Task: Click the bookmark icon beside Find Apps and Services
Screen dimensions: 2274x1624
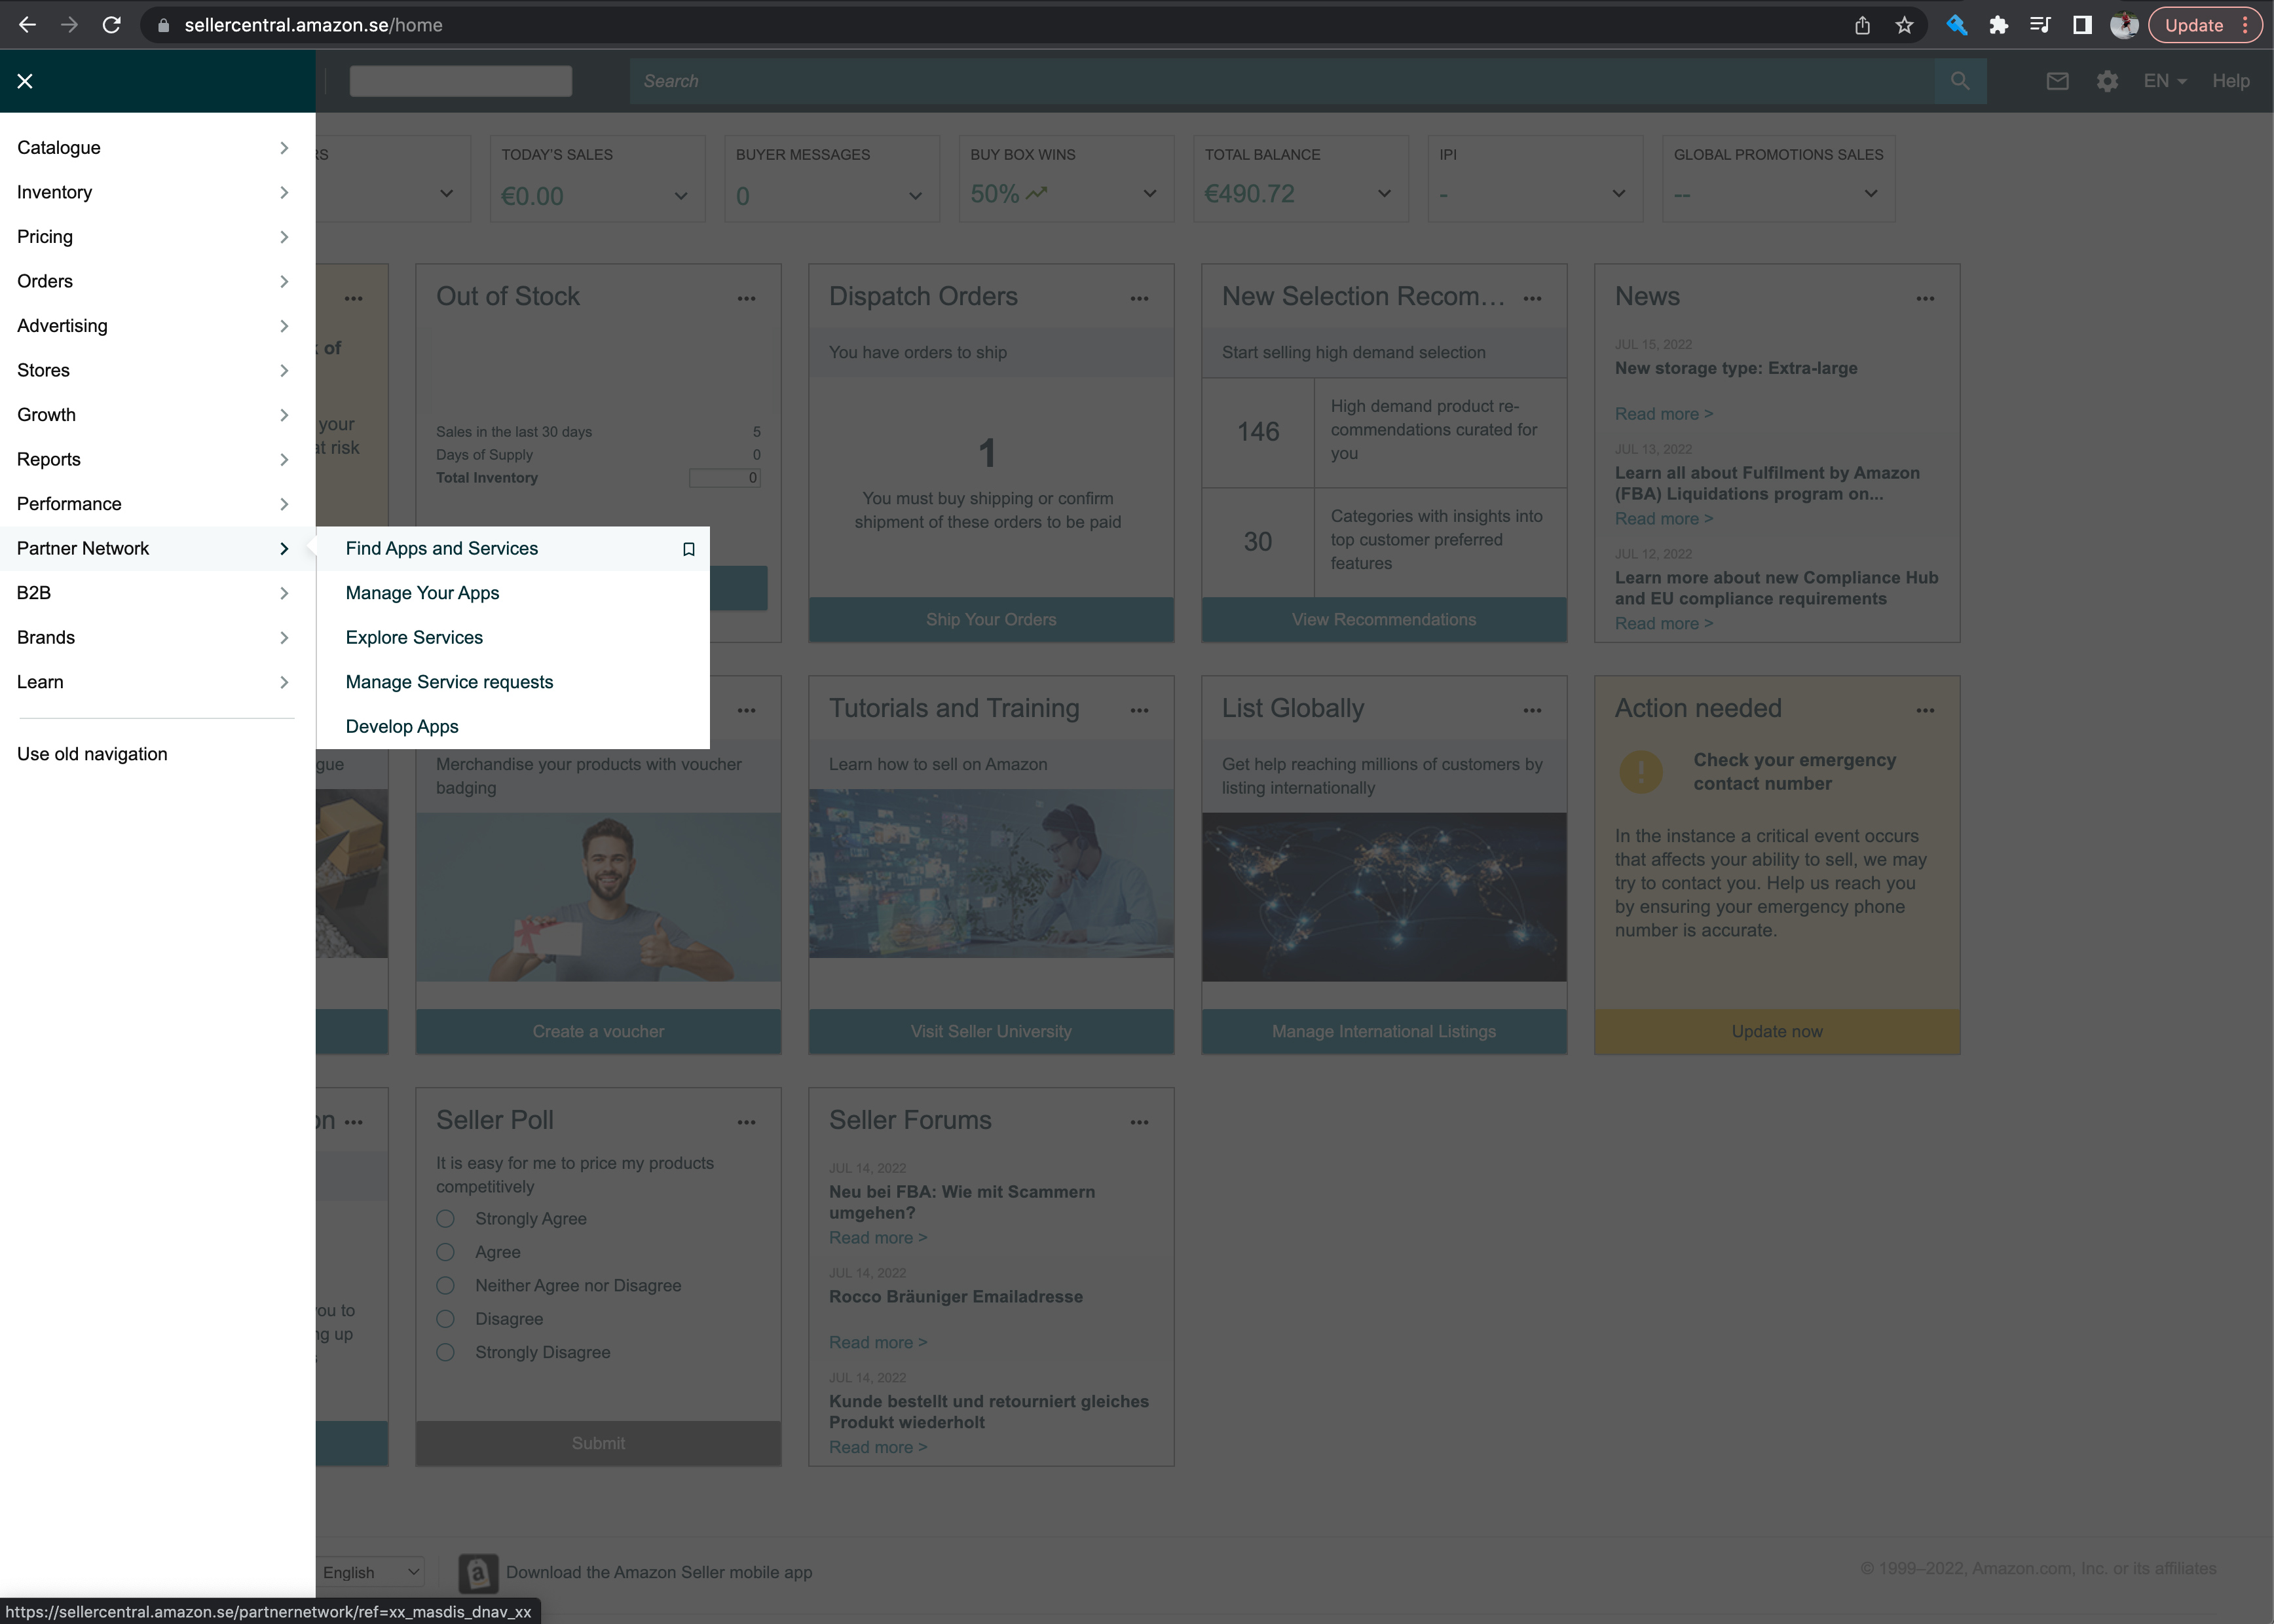Action: click(688, 549)
